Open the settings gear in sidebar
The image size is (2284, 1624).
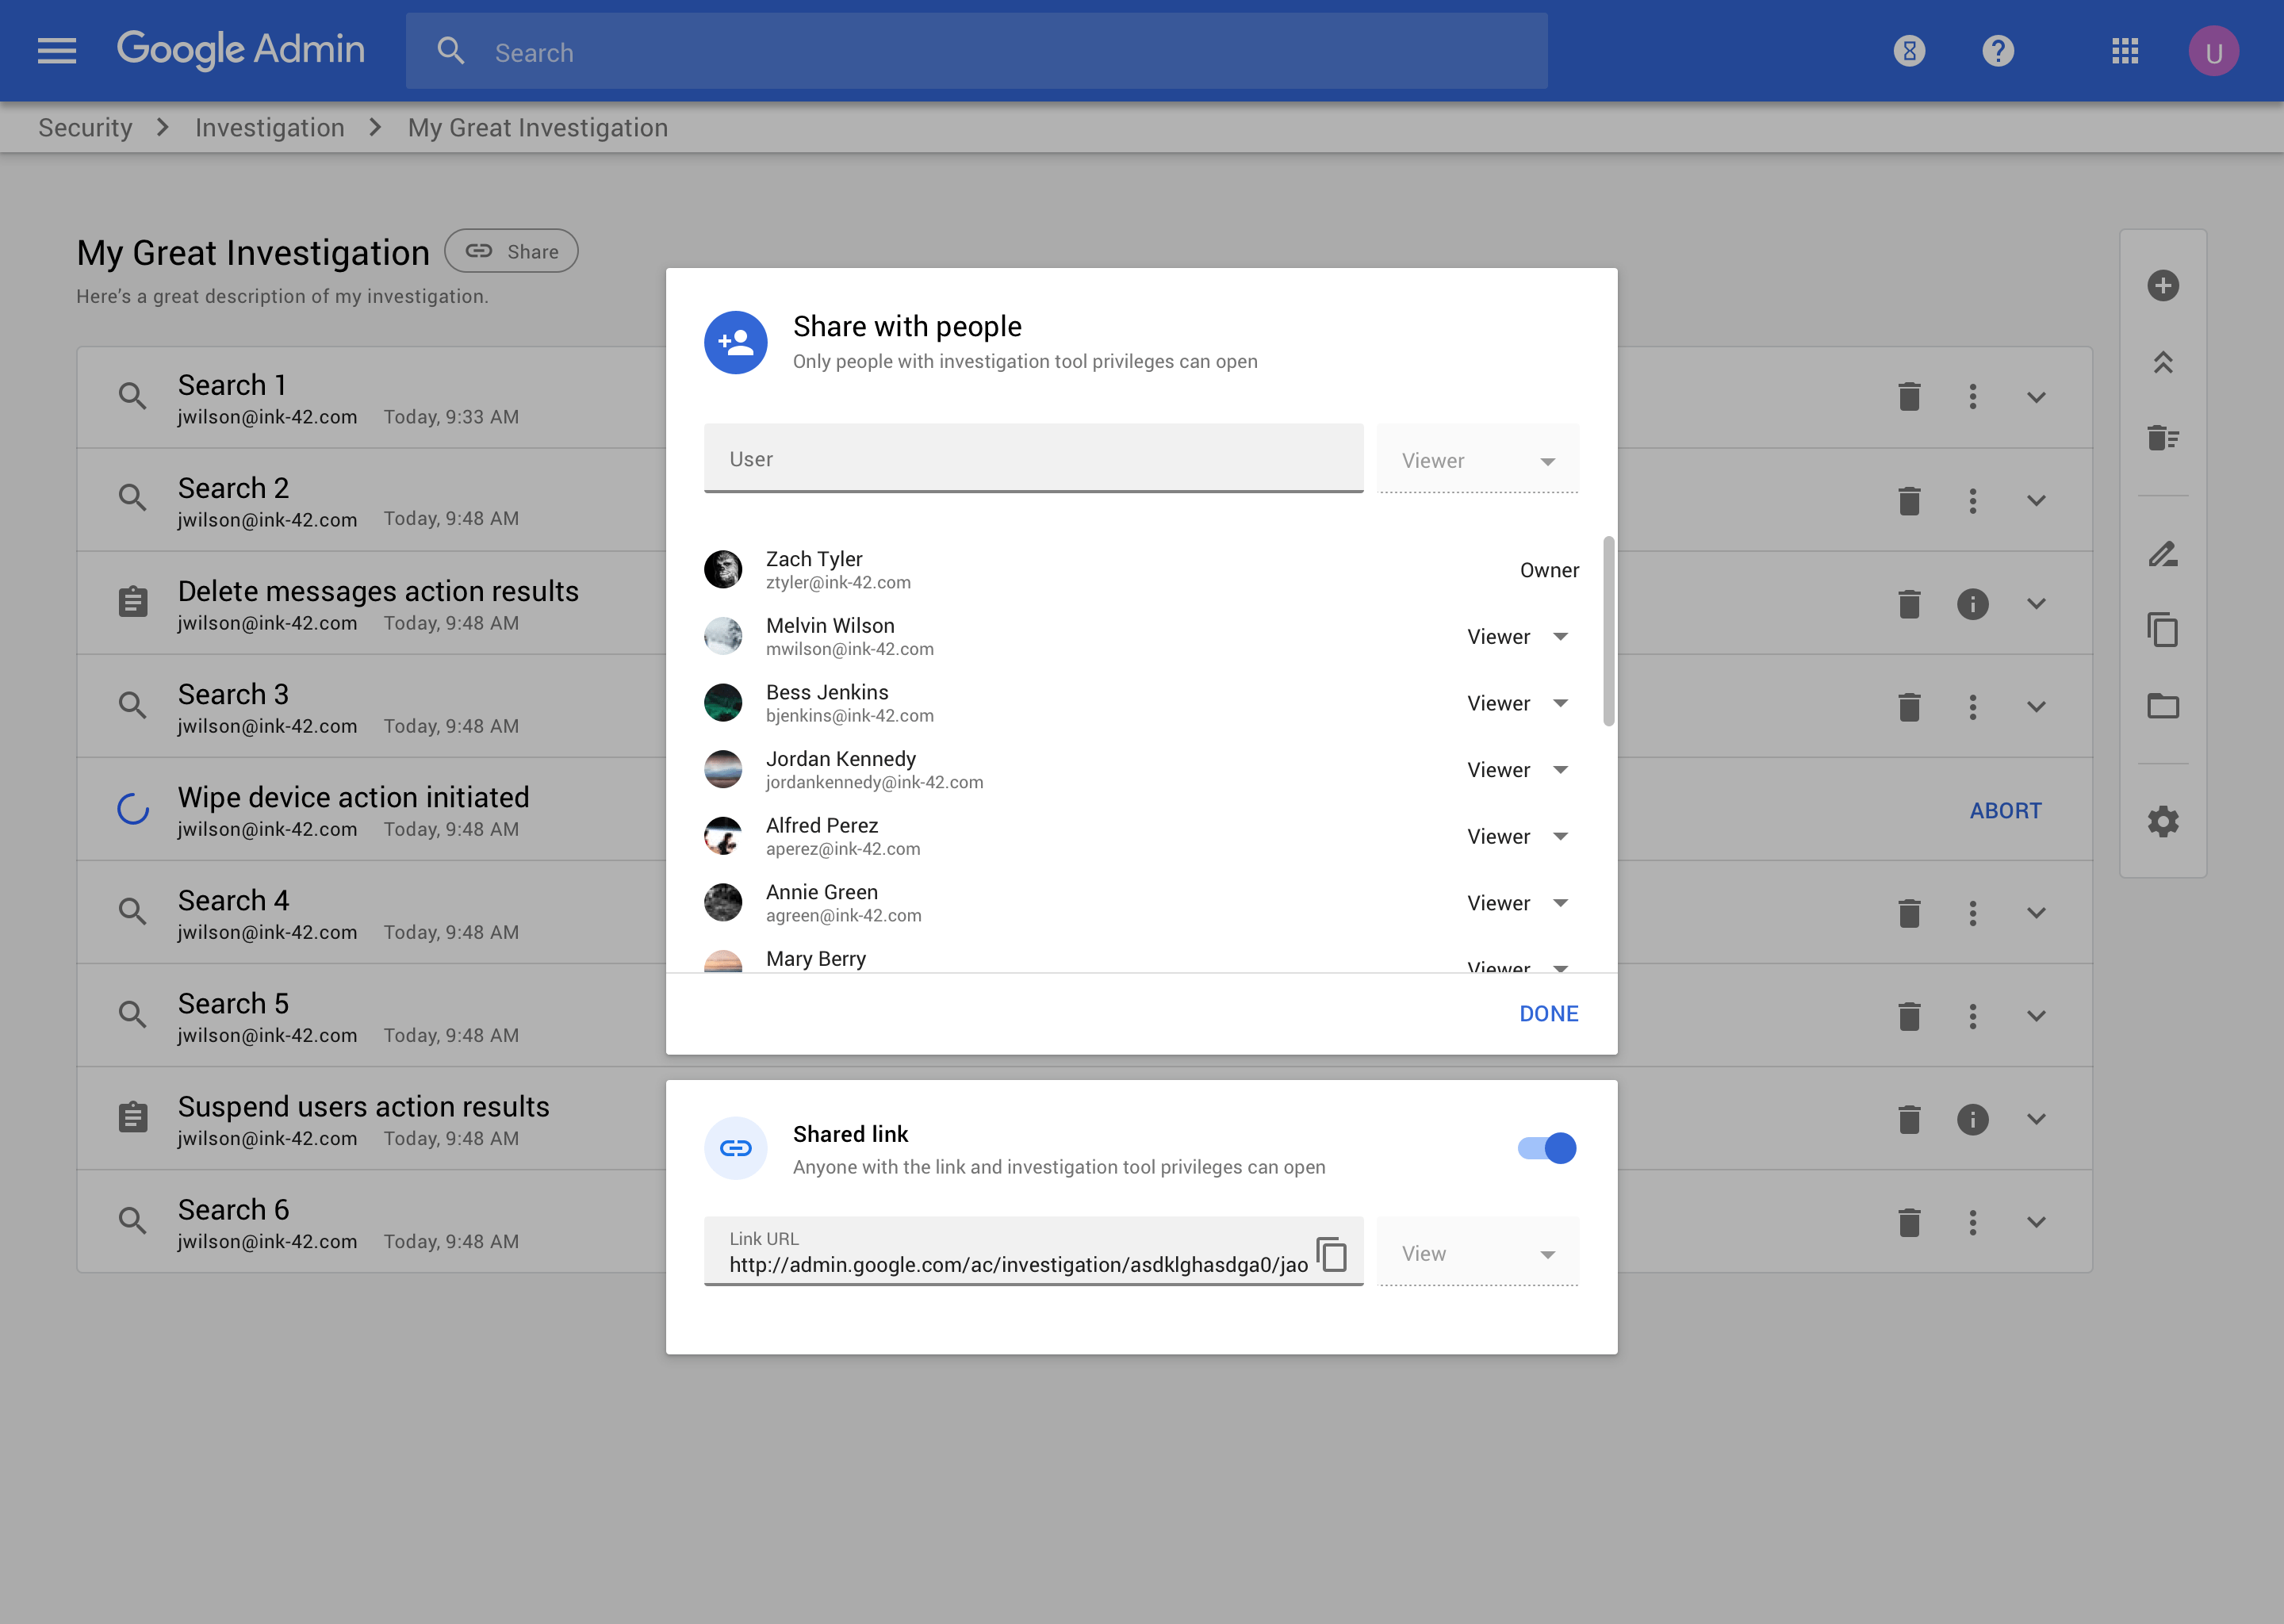(x=2162, y=822)
